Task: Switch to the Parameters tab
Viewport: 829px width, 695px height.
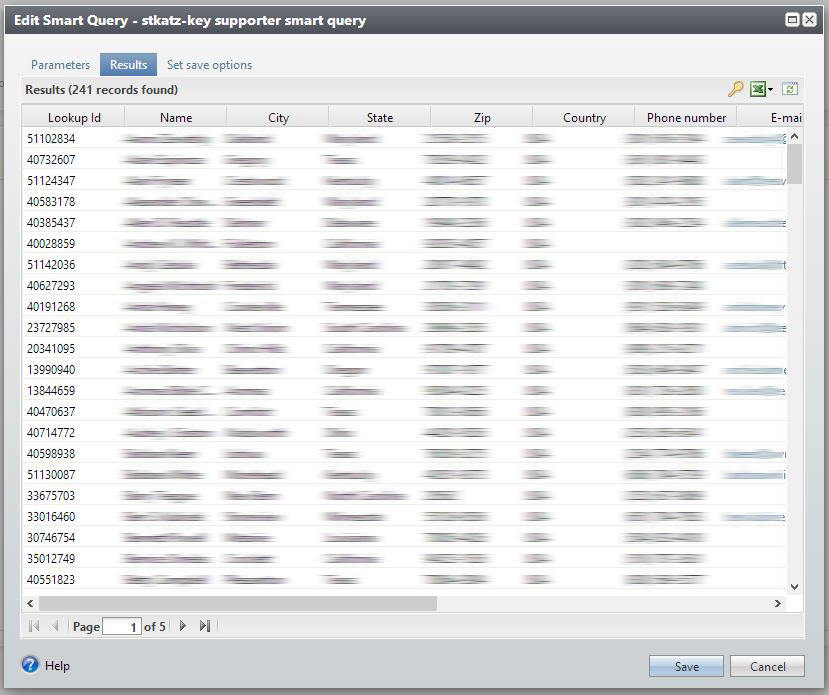Action: 60,65
